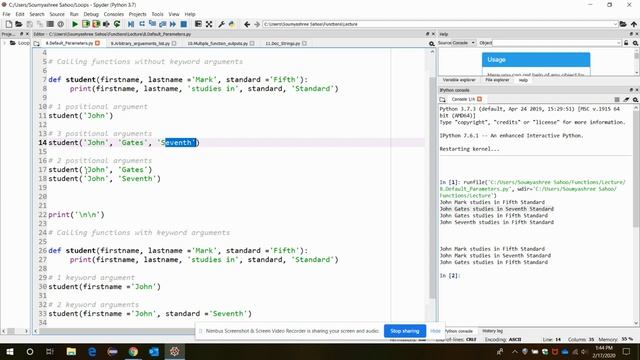Expand the working directory path dropdown
640x360 pixels.
(615, 24)
